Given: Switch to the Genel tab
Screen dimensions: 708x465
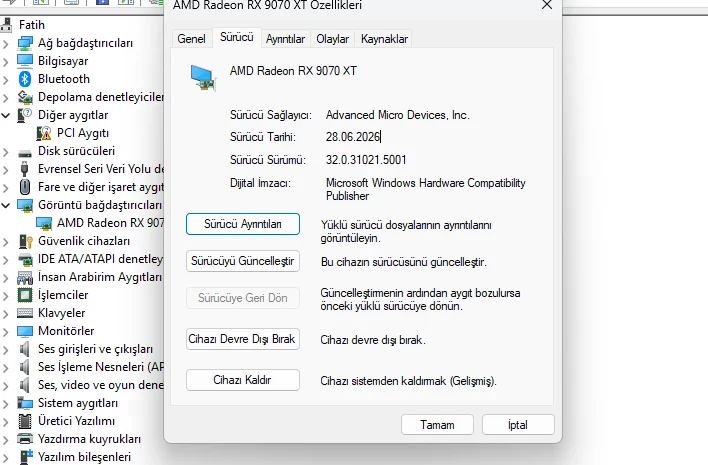Looking at the screenshot, I should (x=191, y=39).
